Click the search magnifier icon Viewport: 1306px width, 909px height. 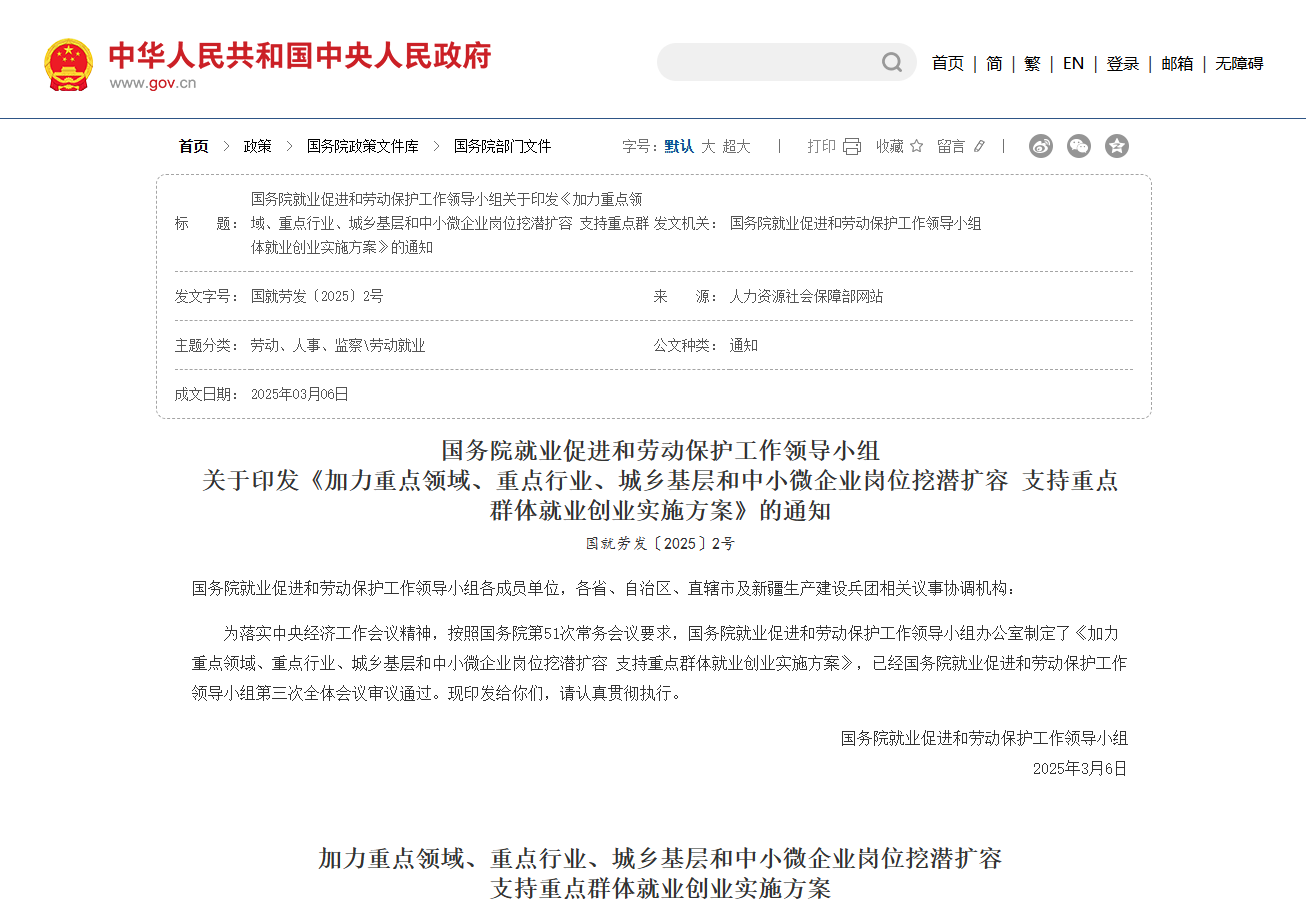point(891,62)
